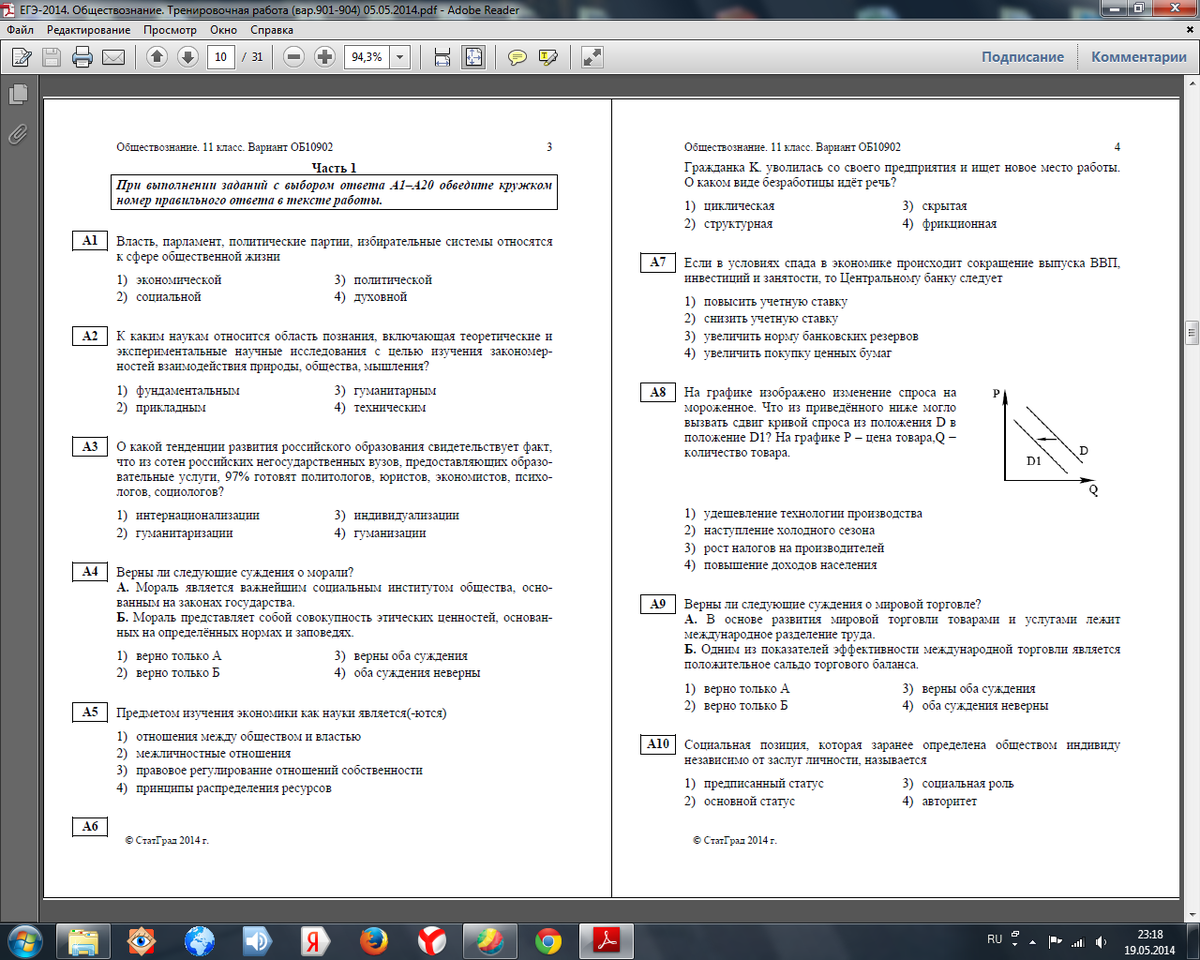Click the demand curve graph in A8
1200x960 pixels.
point(1047,442)
